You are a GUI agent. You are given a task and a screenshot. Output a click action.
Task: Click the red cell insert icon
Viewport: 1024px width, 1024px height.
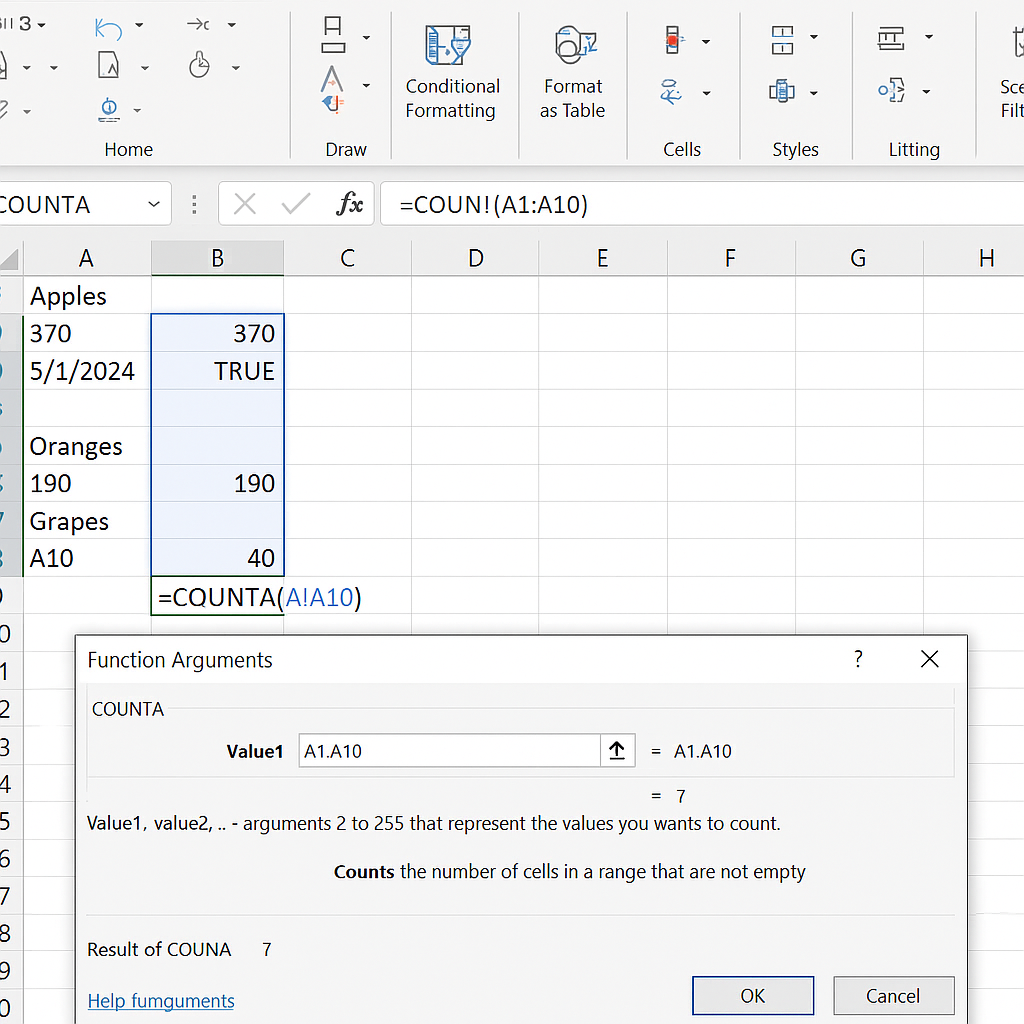[x=673, y=40]
